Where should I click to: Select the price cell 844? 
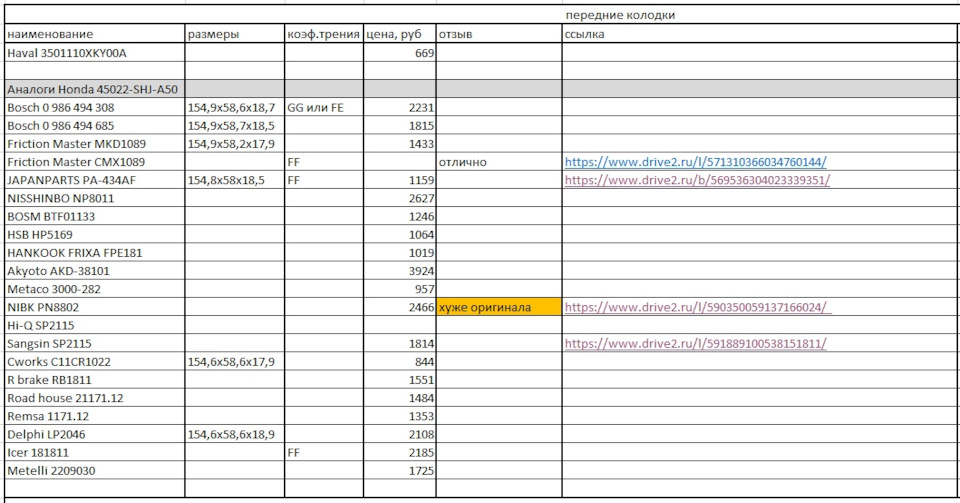coord(400,362)
